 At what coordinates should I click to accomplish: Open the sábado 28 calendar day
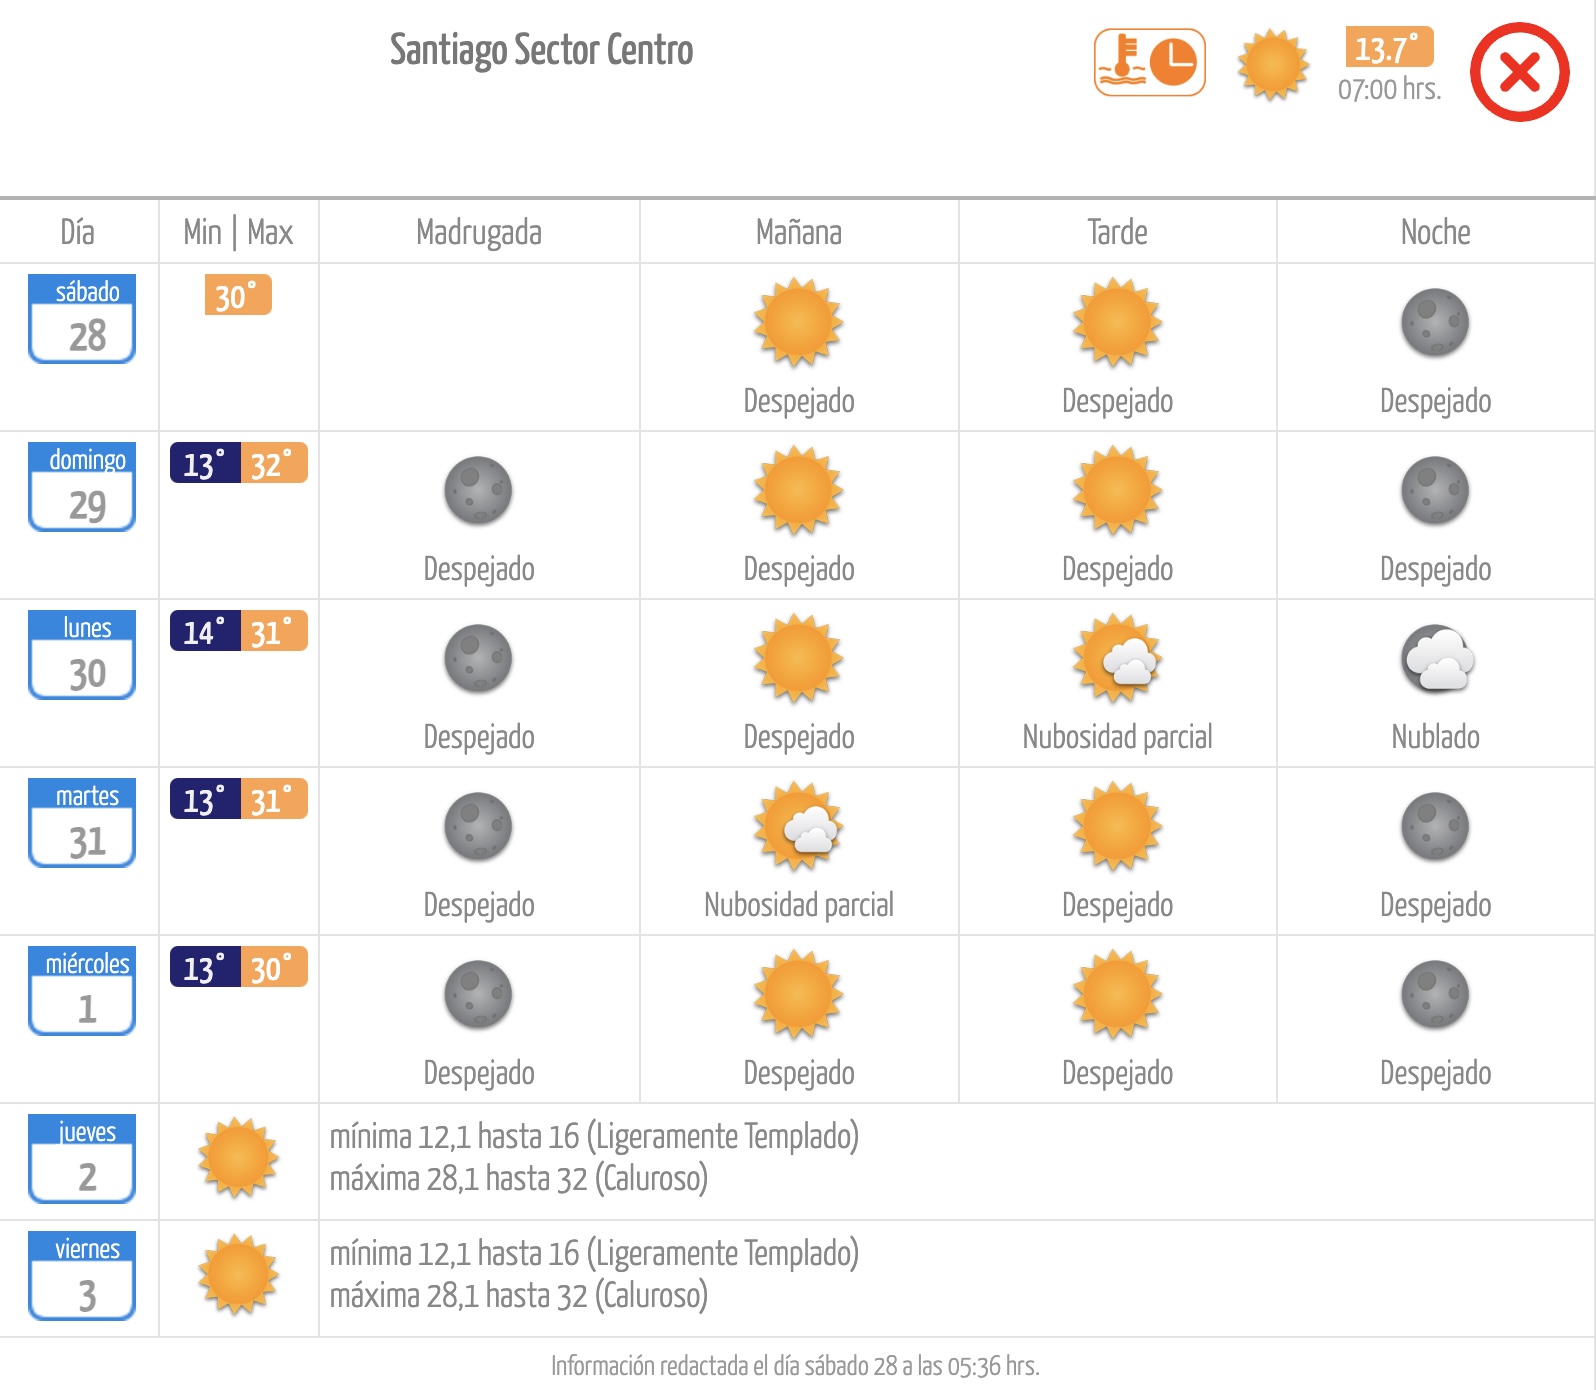pyautogui.click(x=82, y=319)
